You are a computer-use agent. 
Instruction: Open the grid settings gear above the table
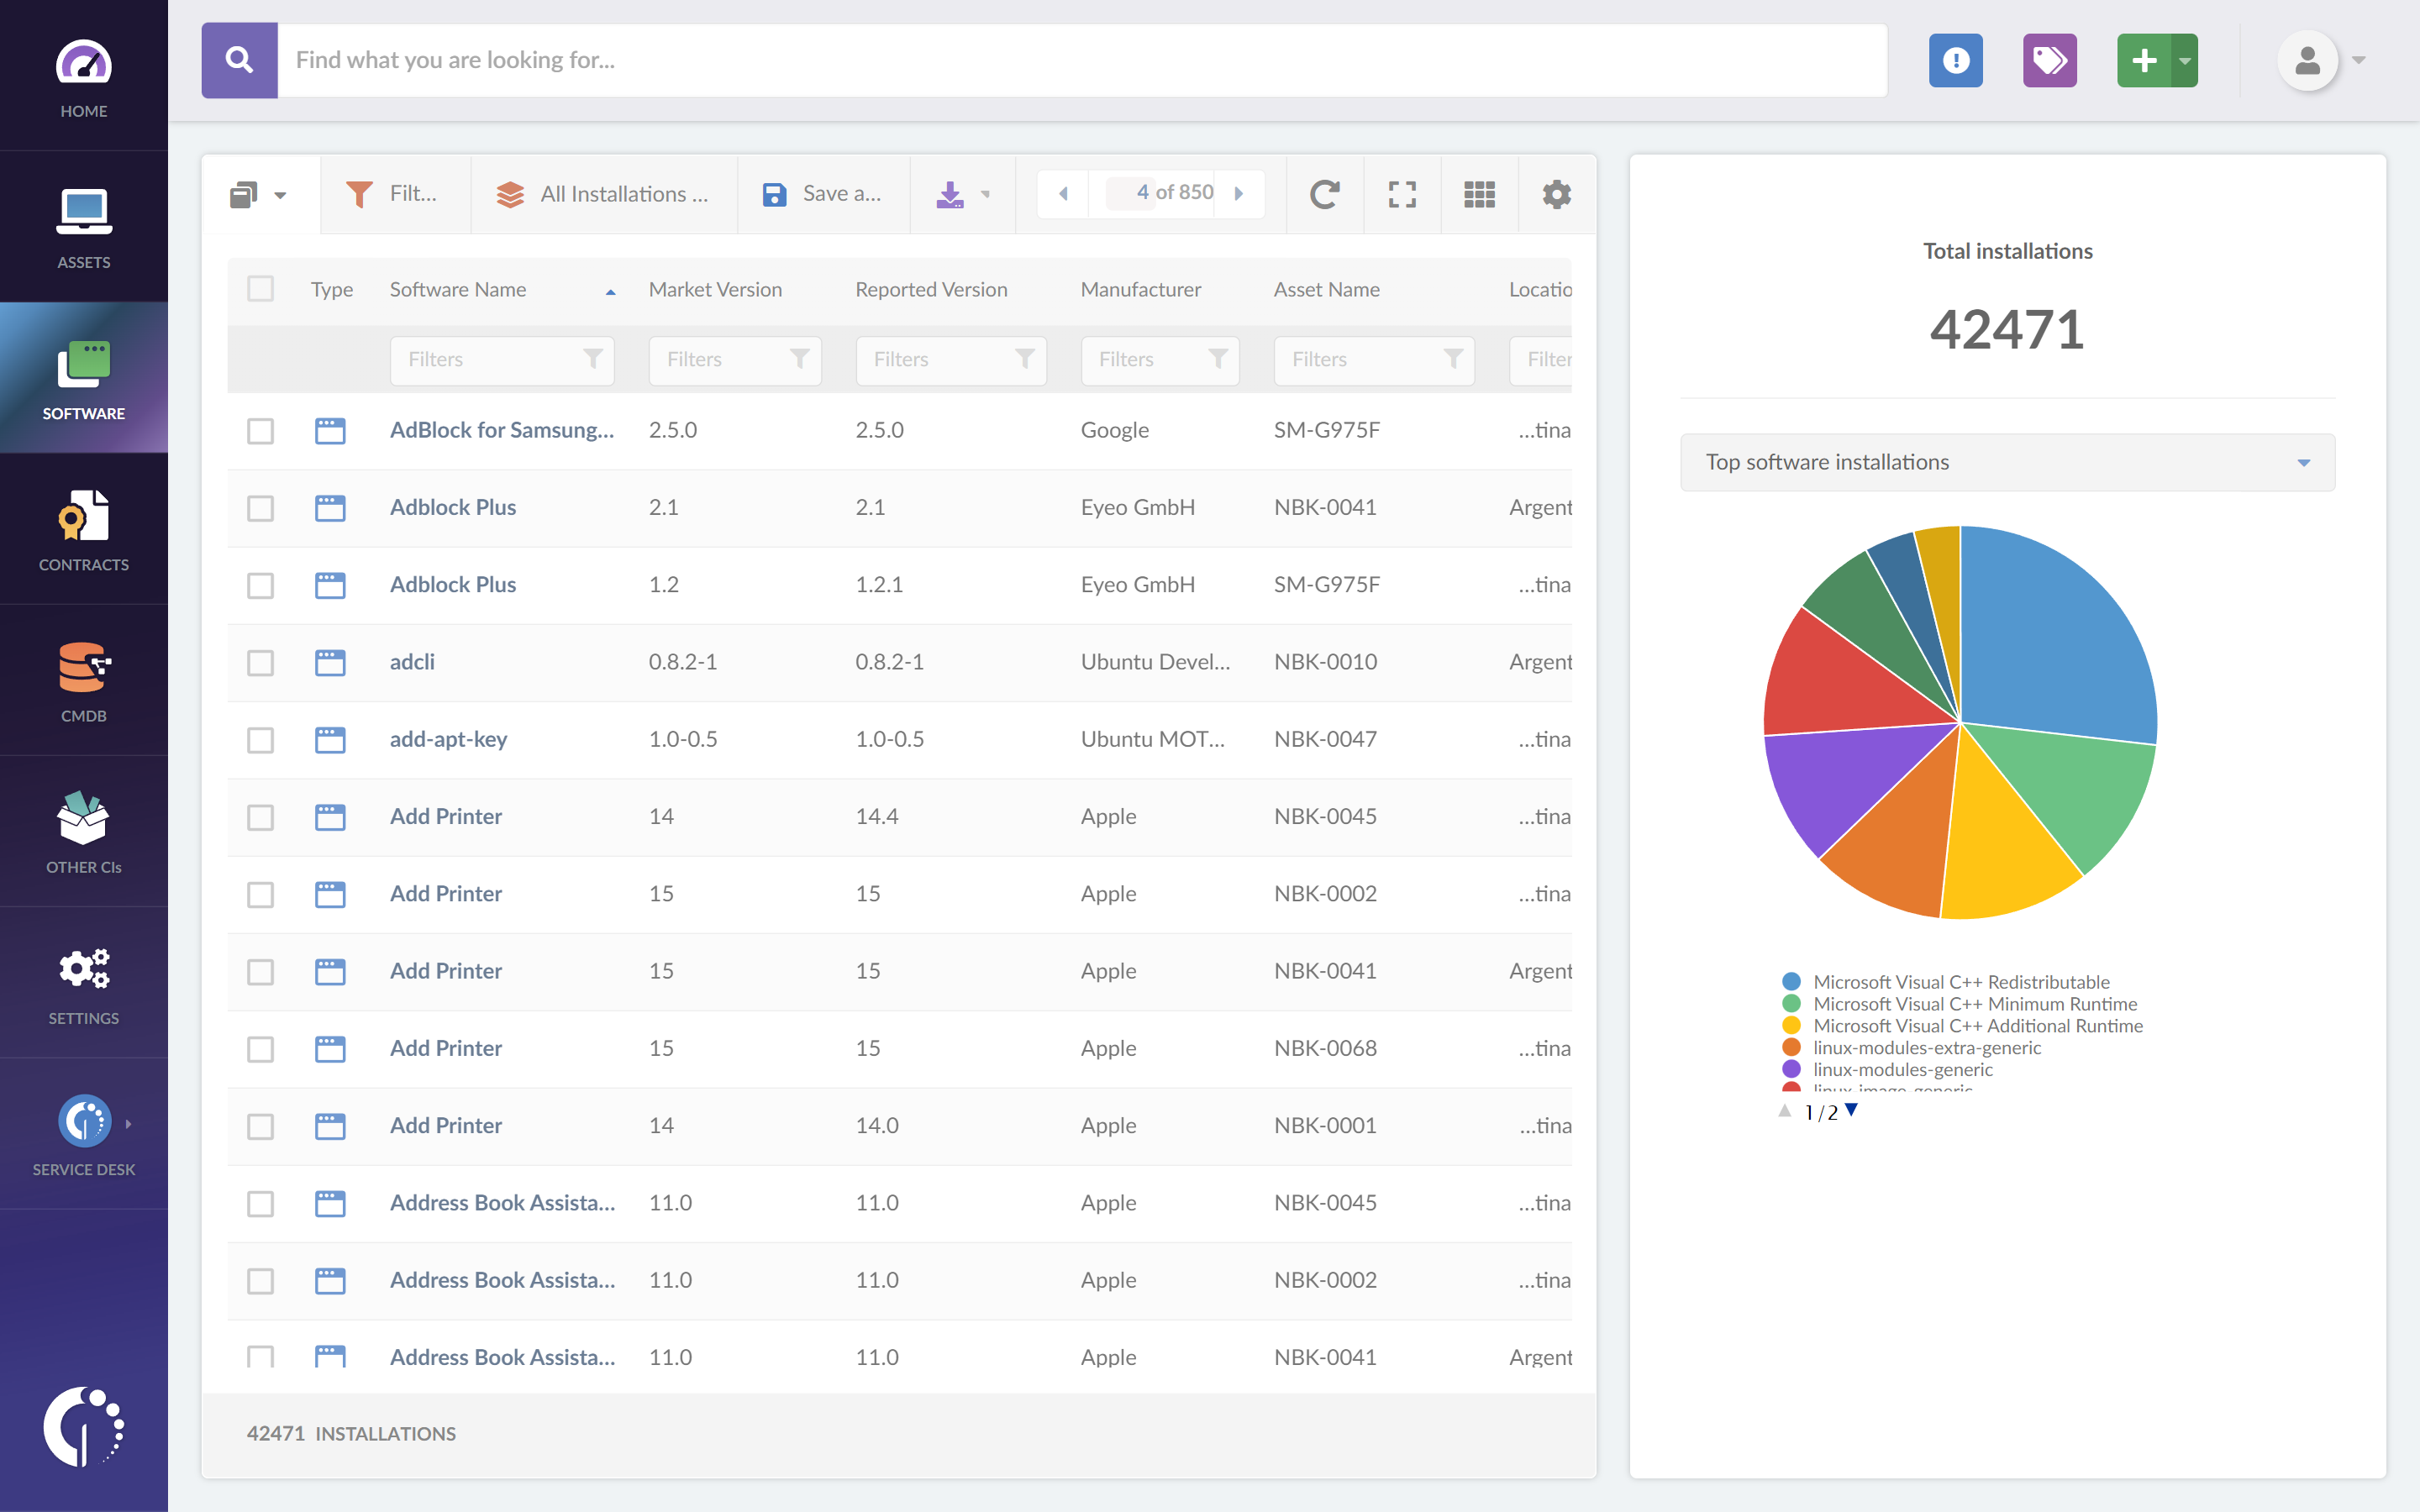point(1556,193)
